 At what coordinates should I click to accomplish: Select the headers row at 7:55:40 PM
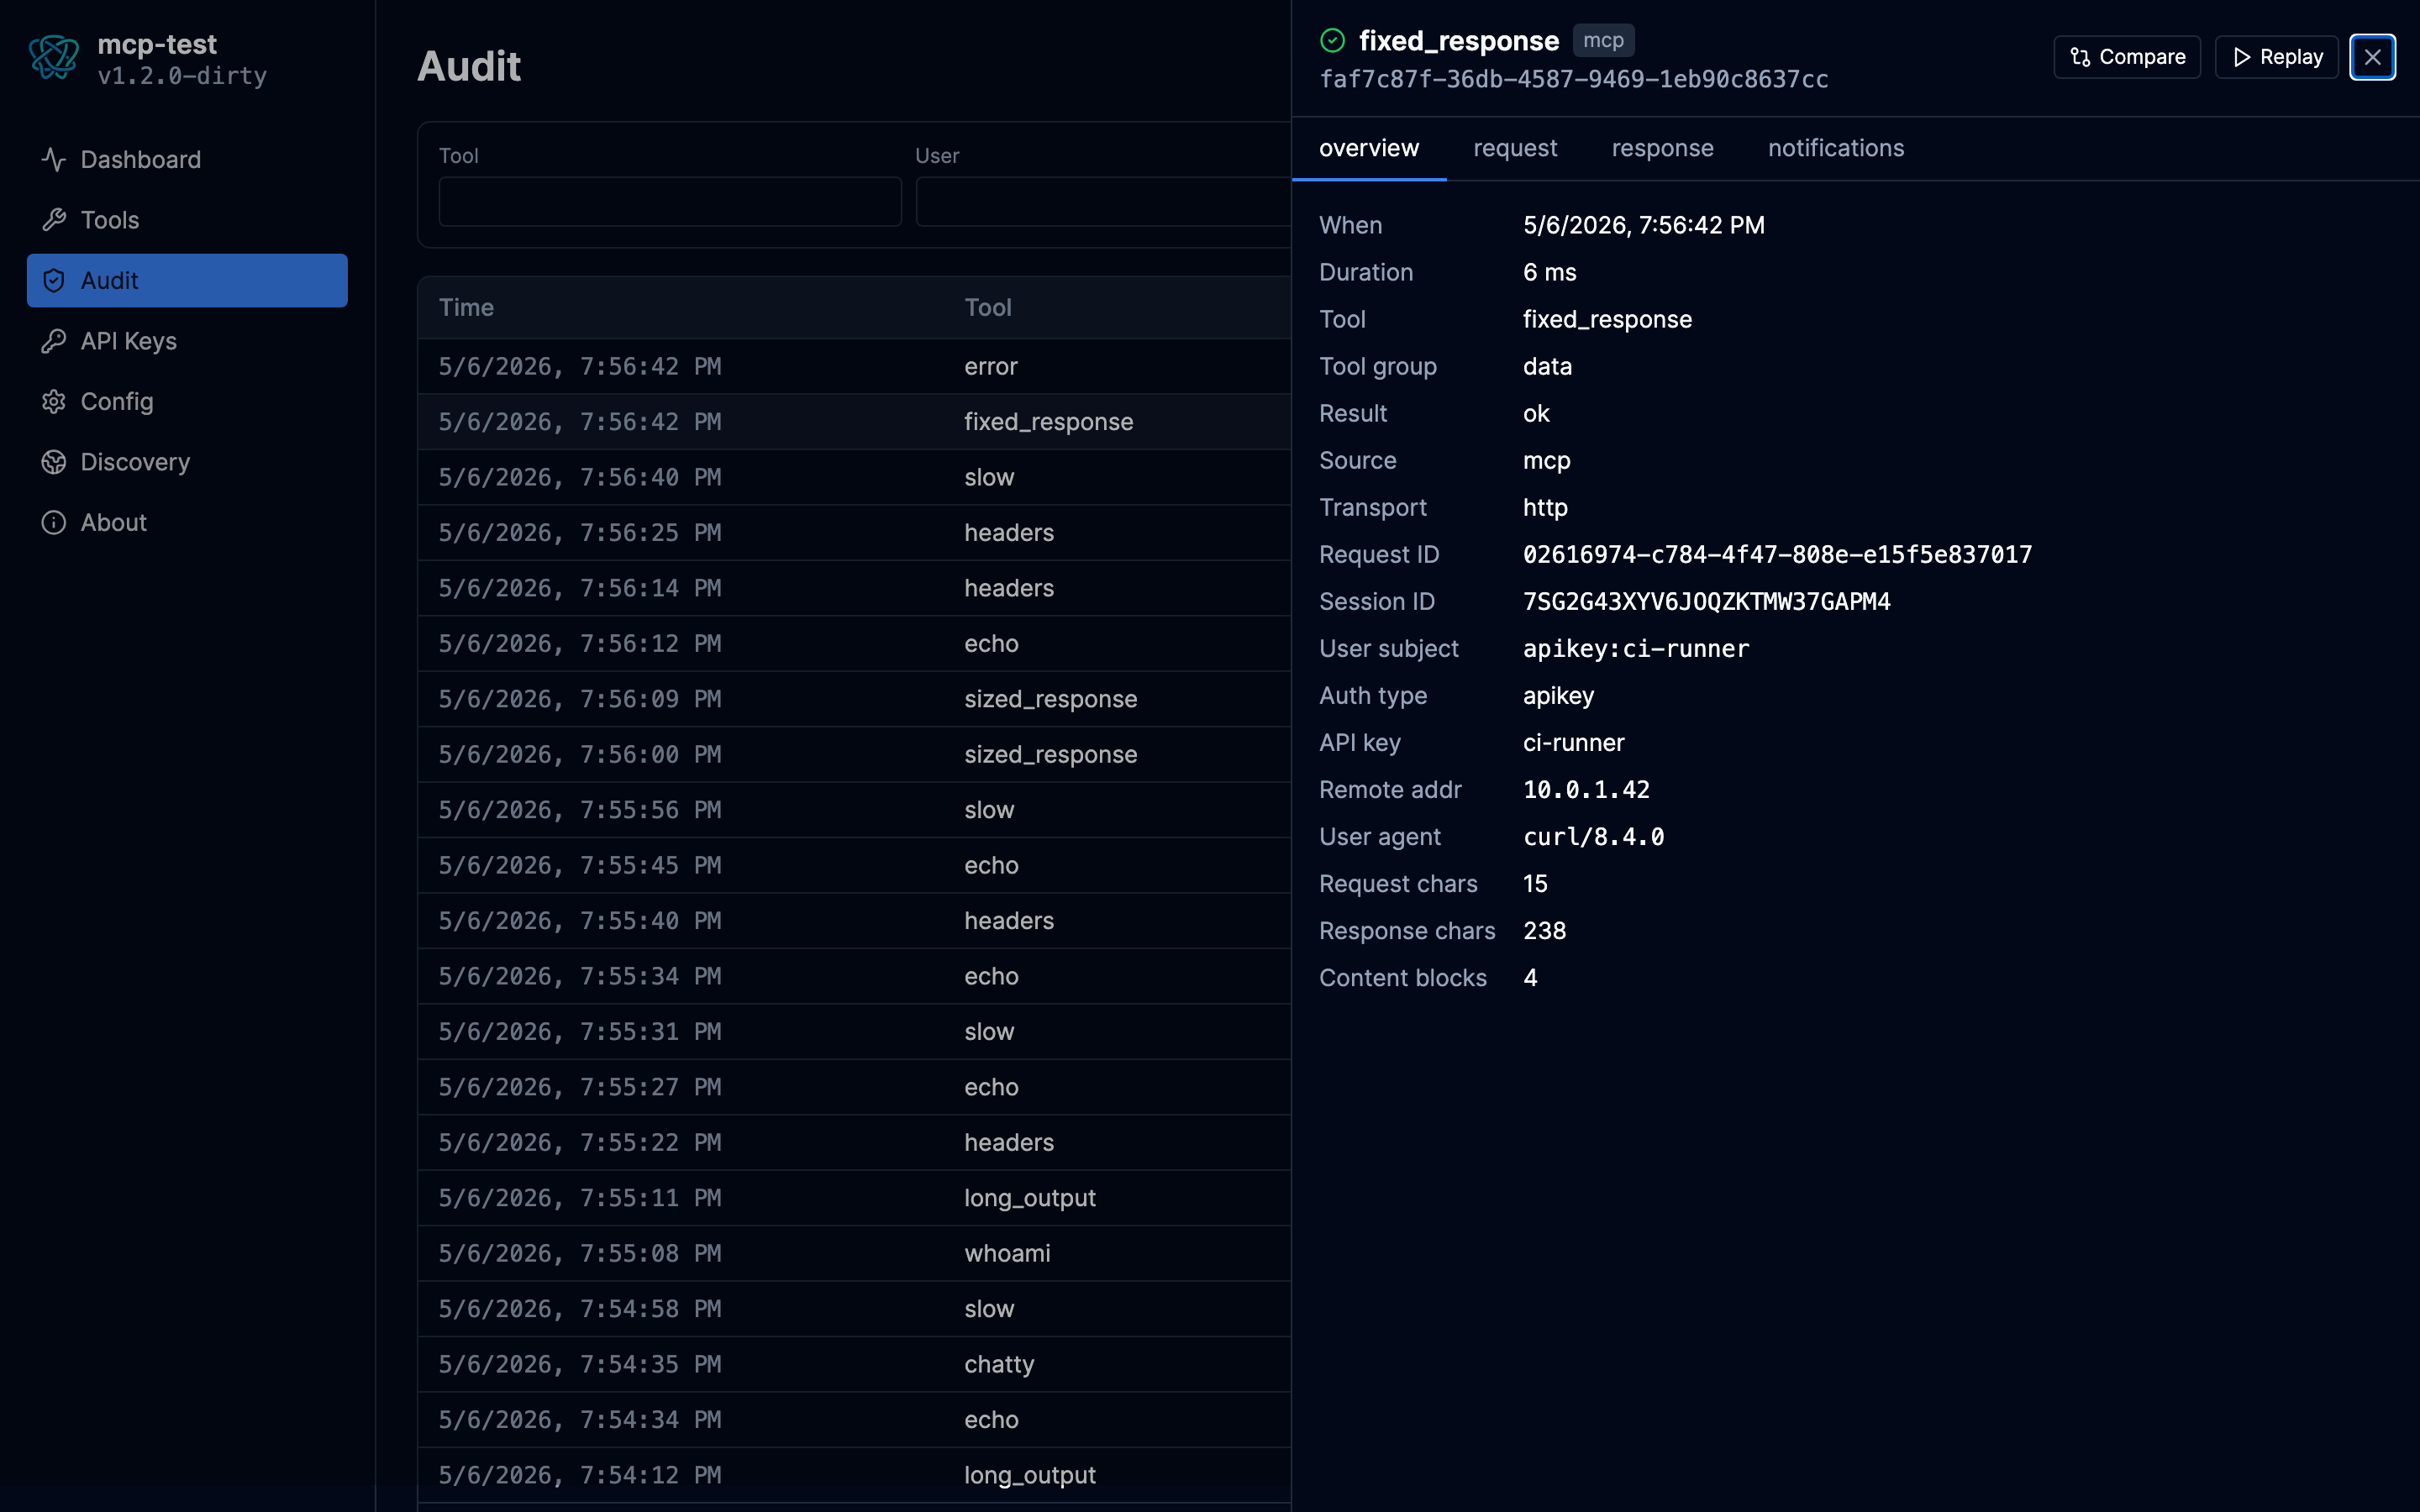tap(854, 921)
